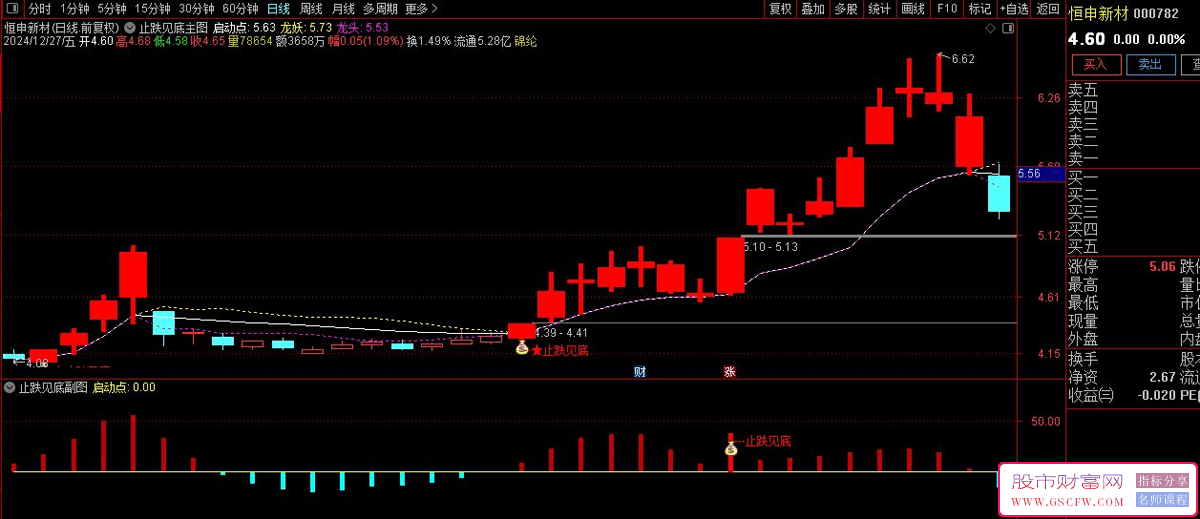Click the red 涨 marker on the chart
This screenshot has height=519, width=1200.
[x=730, y=372]
